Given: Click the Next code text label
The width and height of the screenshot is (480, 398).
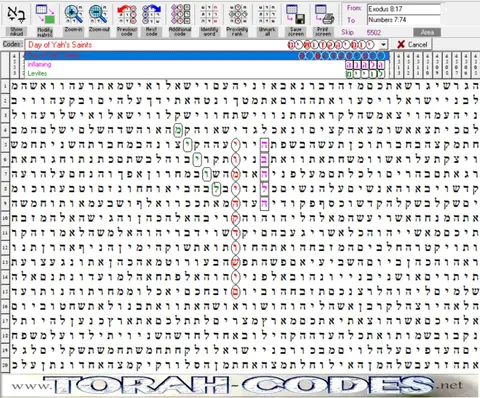Looking at the screenshot, I should (x=151, y=31).
